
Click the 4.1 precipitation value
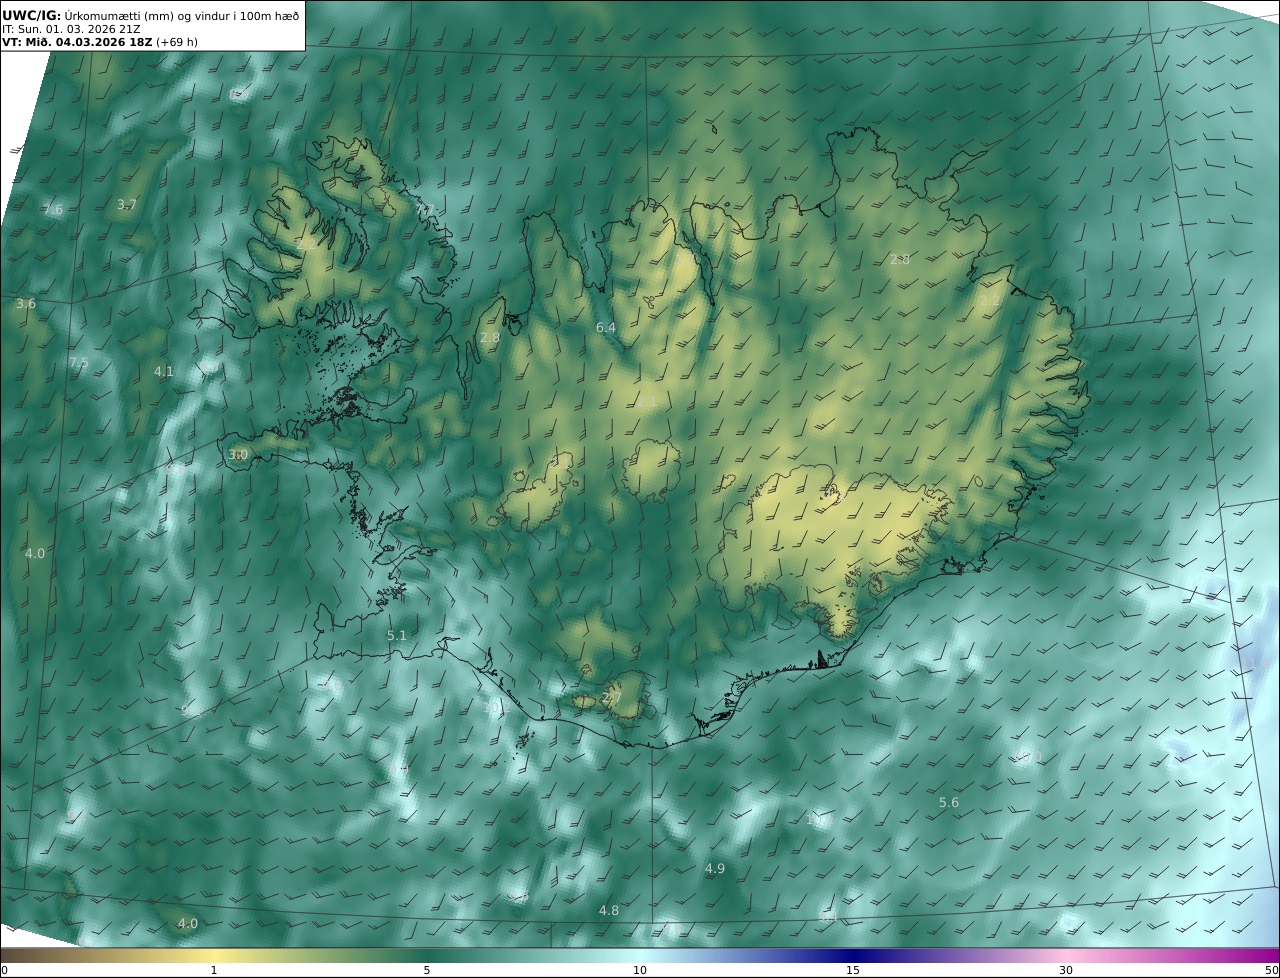point(163,371)
